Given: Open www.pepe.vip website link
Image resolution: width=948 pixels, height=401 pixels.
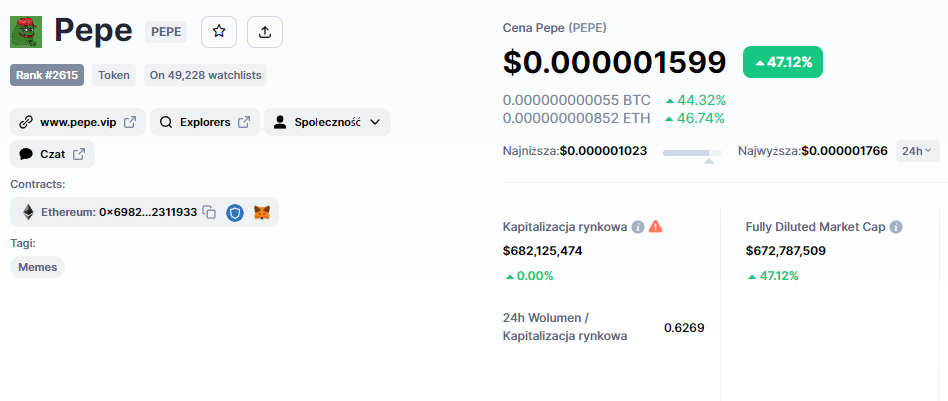Looking at the screenshot, I should [78, 122].
